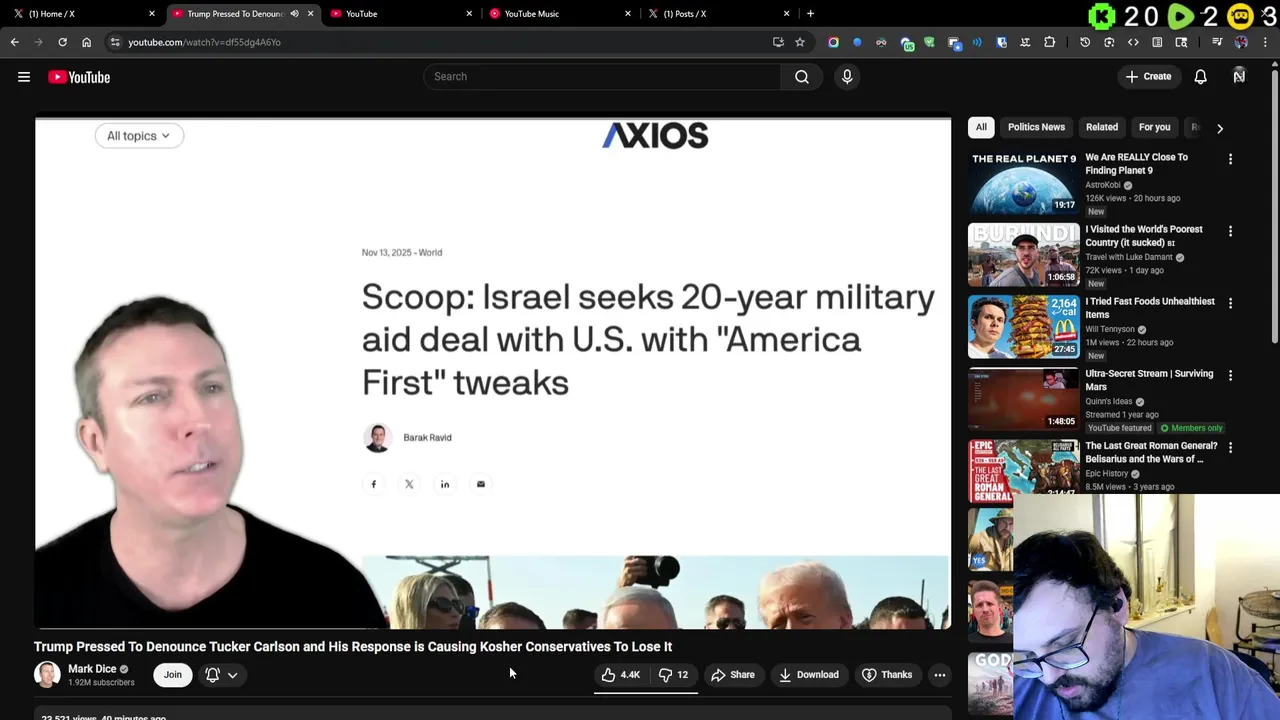Click the Share button

pos(733,675)
